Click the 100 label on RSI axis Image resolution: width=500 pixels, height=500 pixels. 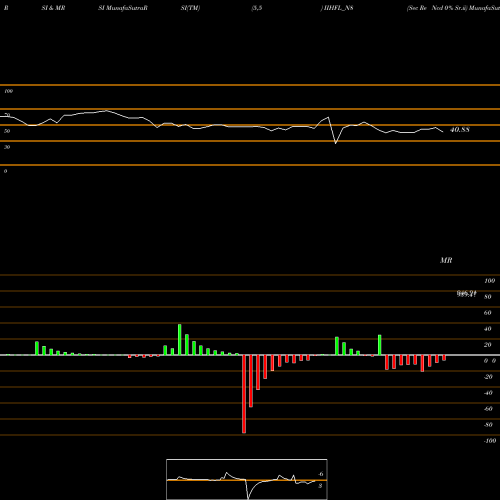[x=8, y=91]
